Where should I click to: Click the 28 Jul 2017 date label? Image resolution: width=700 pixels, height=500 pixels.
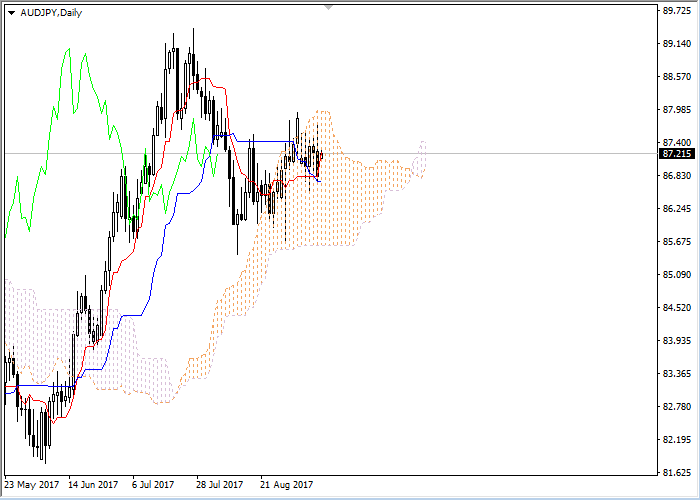point(220,484)
